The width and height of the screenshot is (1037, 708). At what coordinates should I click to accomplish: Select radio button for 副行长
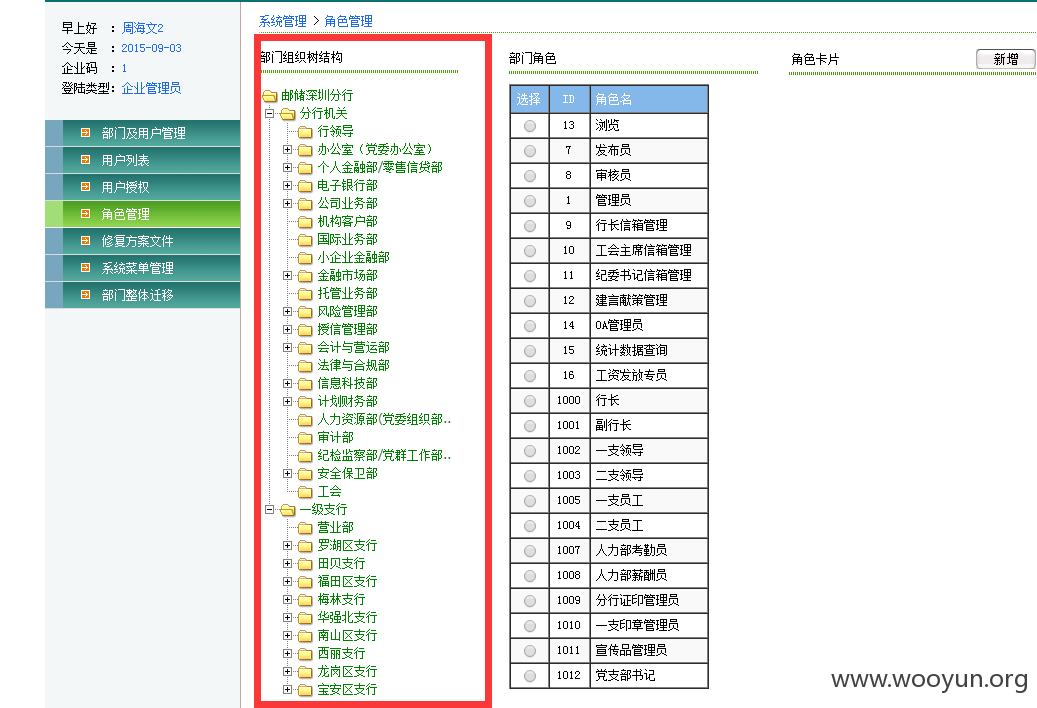[x=530, y=426]
